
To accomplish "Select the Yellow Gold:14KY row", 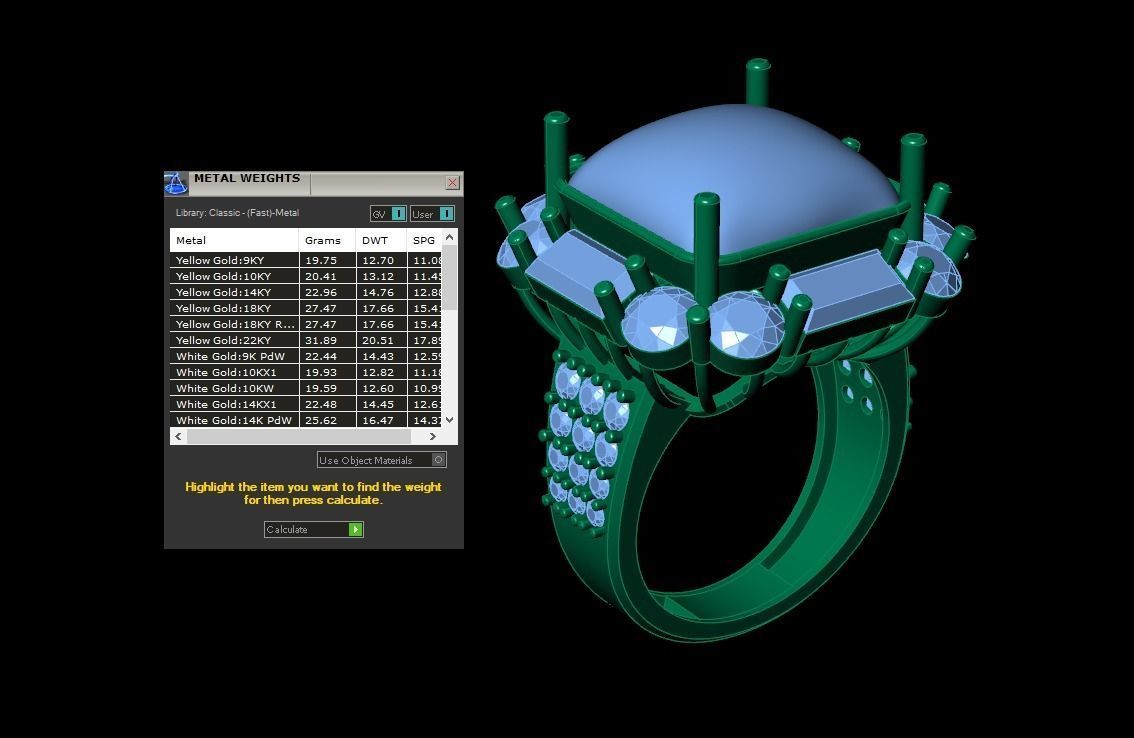I will coord(305,292).
